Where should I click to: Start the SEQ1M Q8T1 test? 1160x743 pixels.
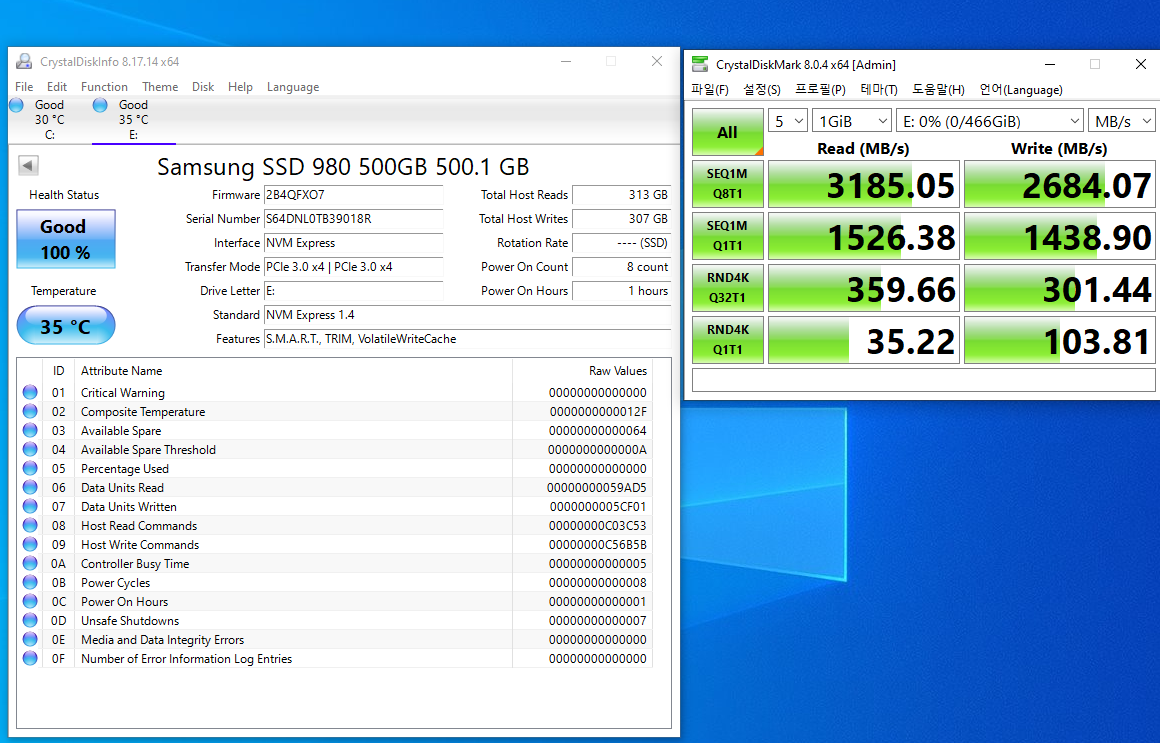pyautogui.click(x=727, y=184)
